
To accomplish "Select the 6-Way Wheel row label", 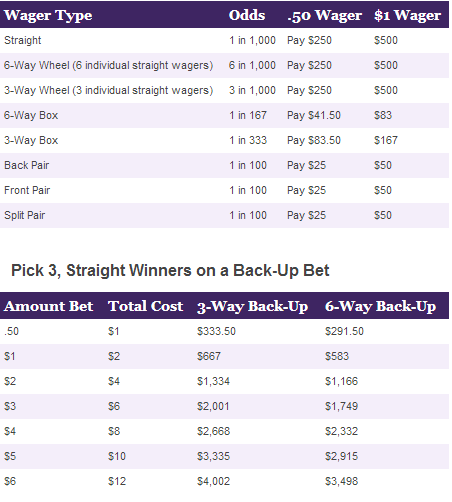I will [108, 65].
